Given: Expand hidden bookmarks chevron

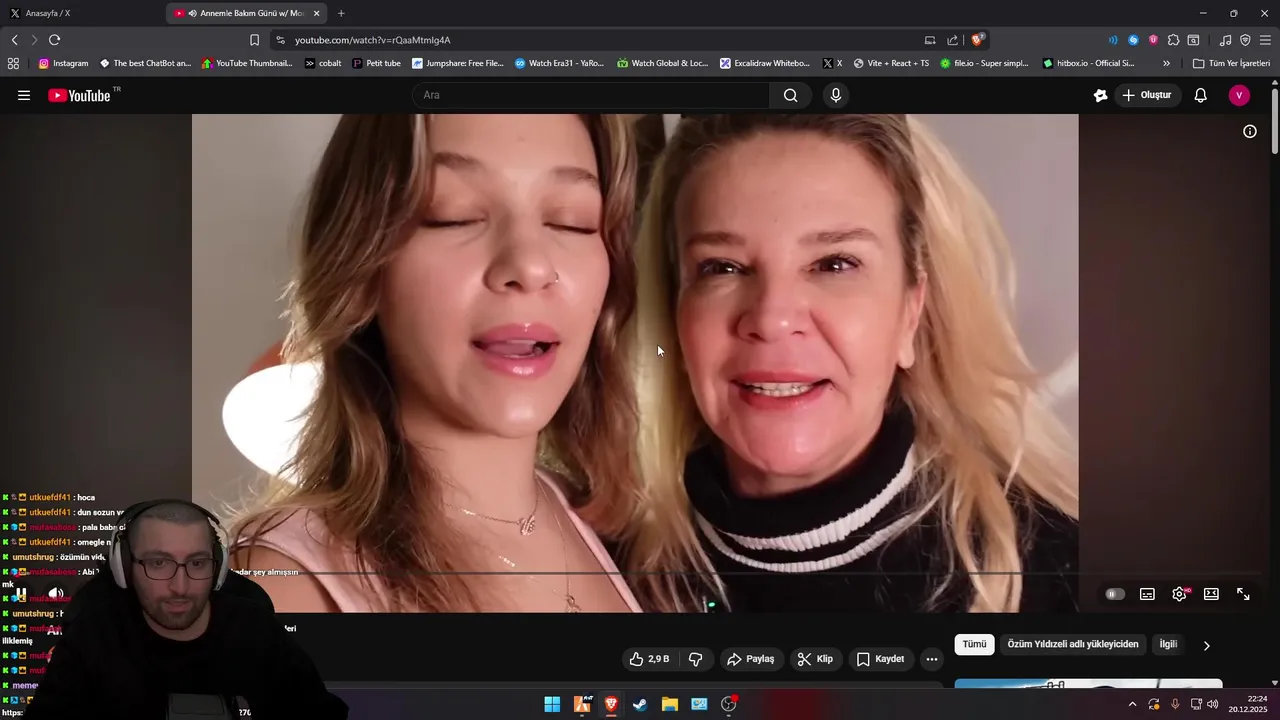Looking at the screenshot, I should tap(1166, 63).
